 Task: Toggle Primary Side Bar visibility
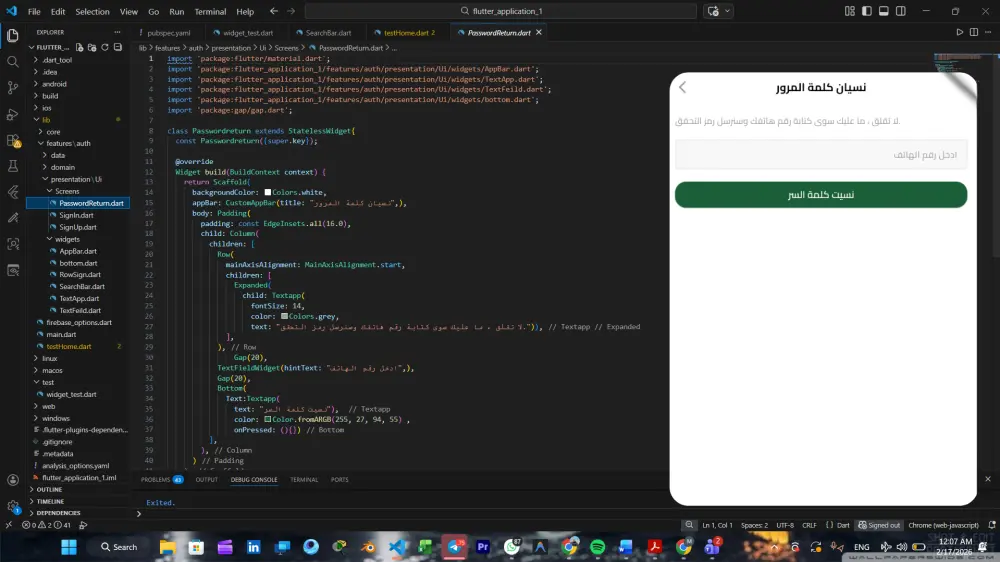867,11
